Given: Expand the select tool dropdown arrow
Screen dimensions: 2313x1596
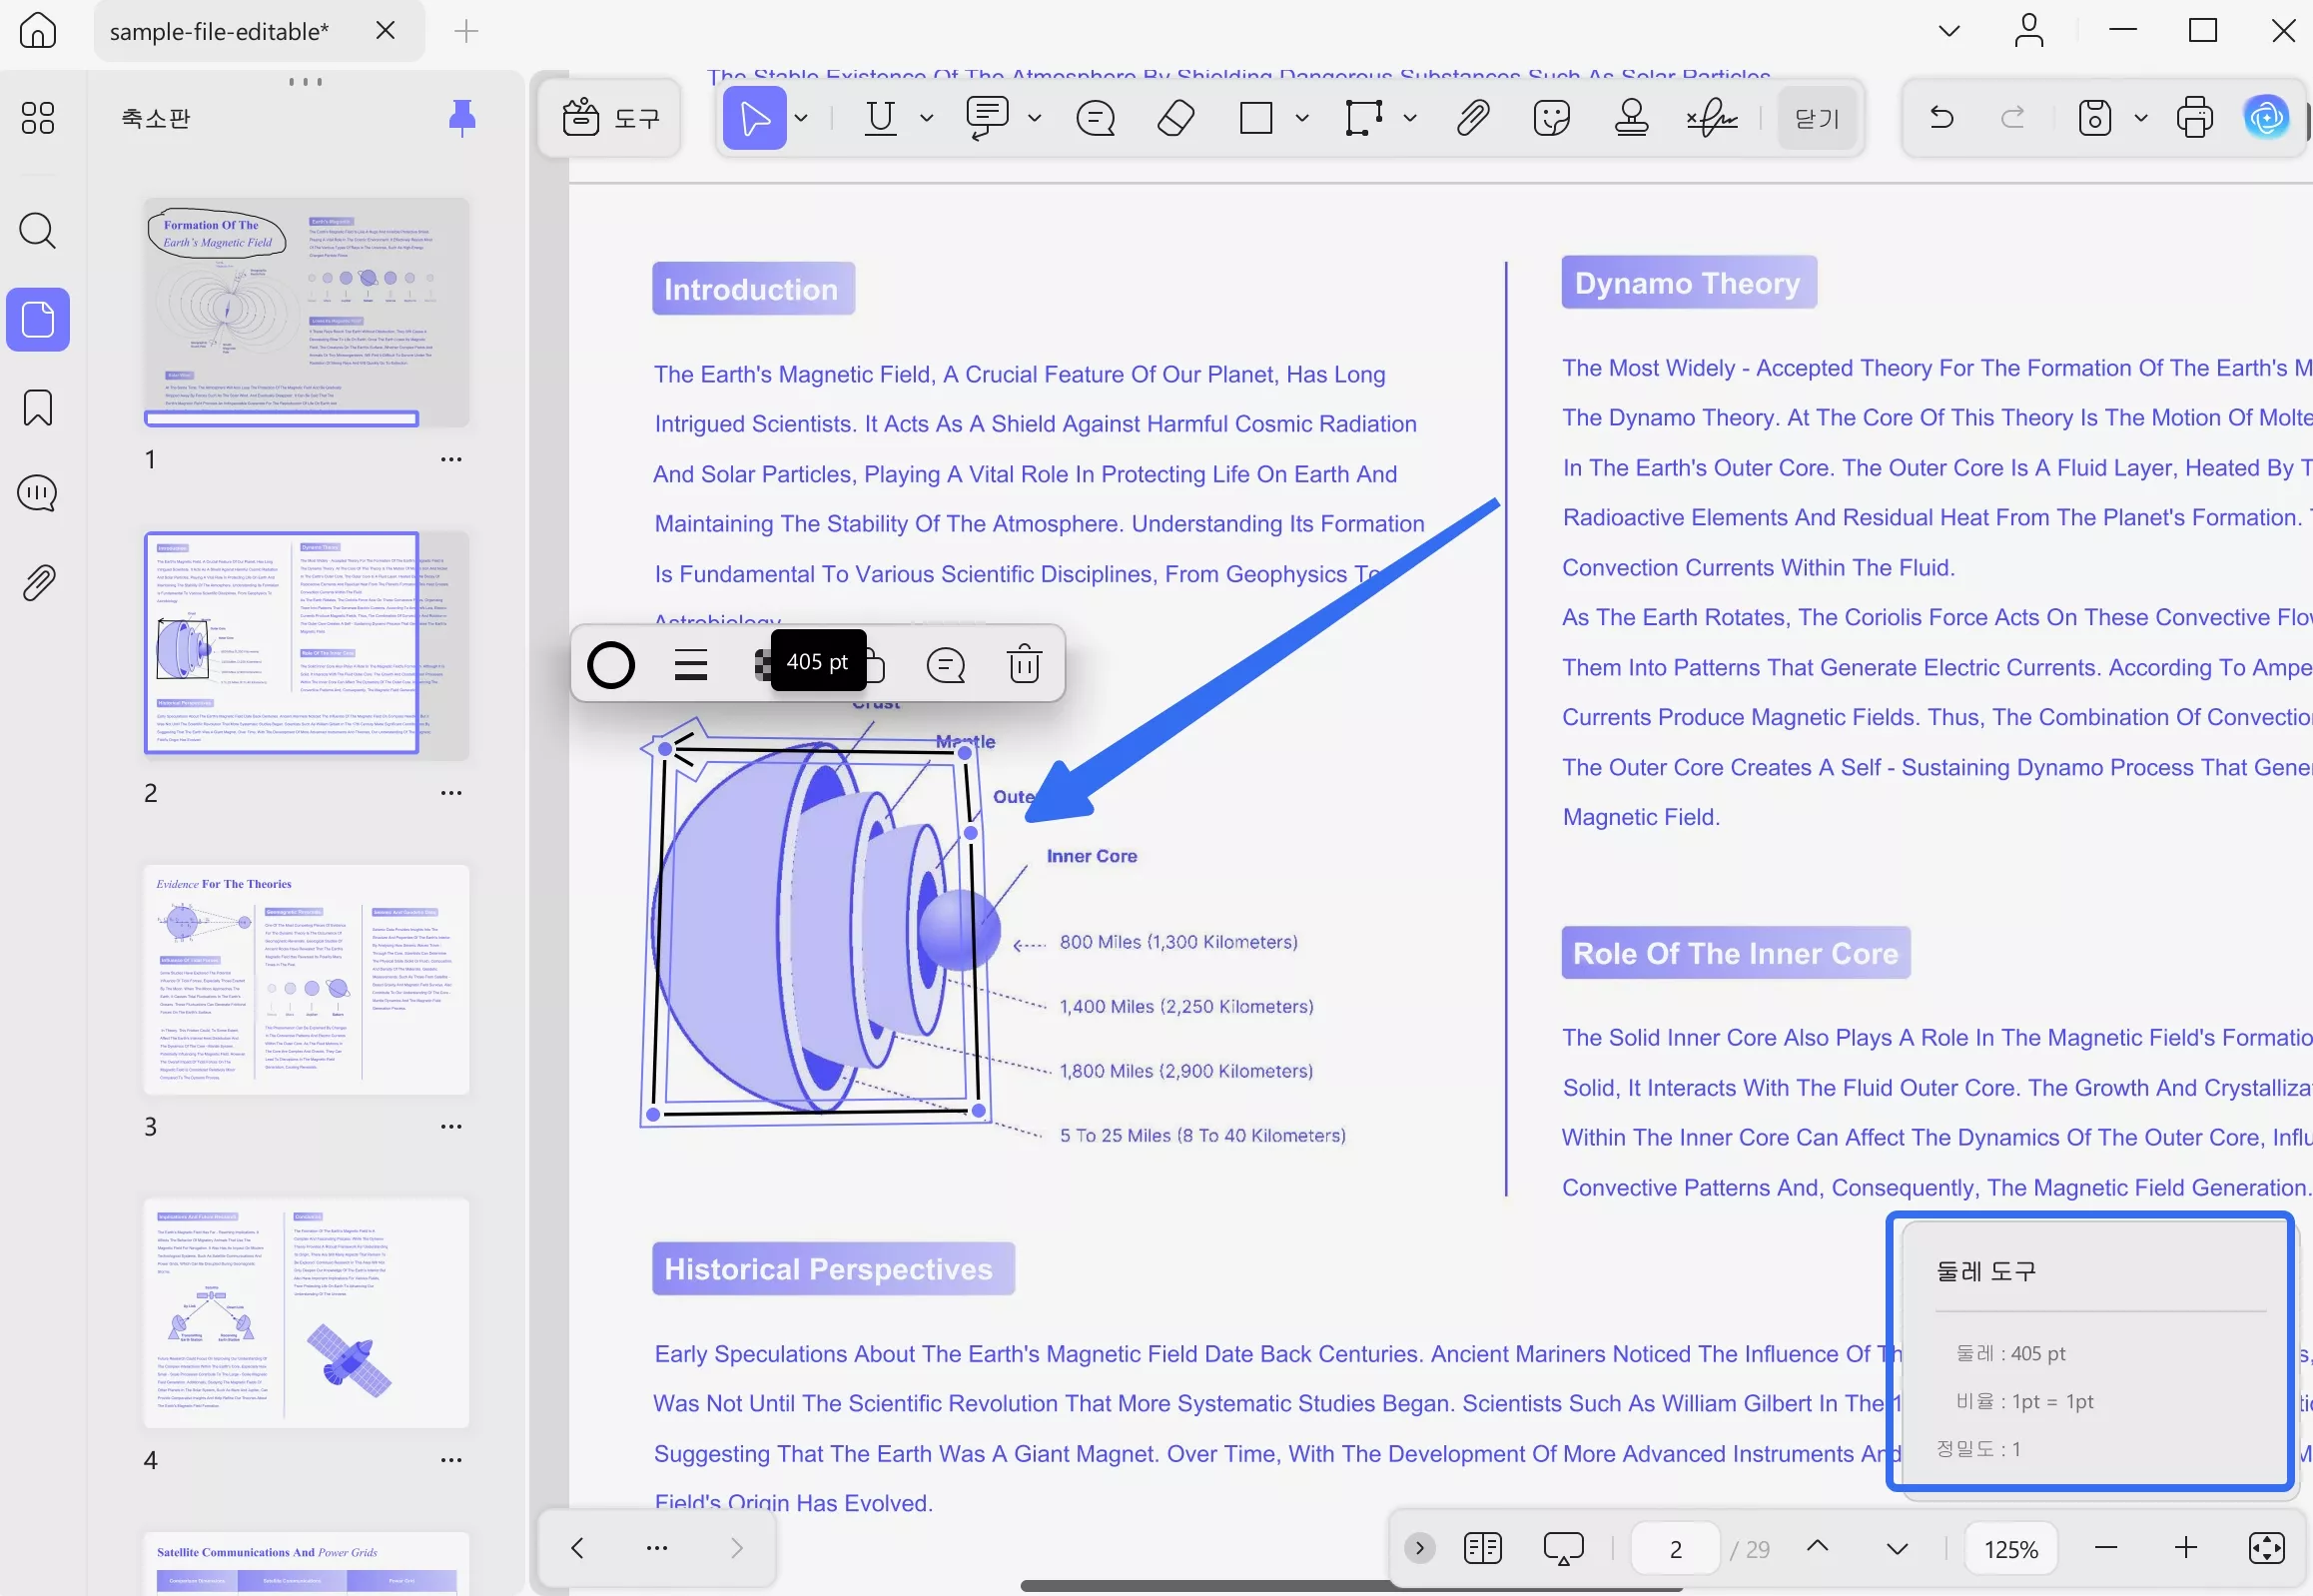Looking at the screenshot, I should 802,118.
